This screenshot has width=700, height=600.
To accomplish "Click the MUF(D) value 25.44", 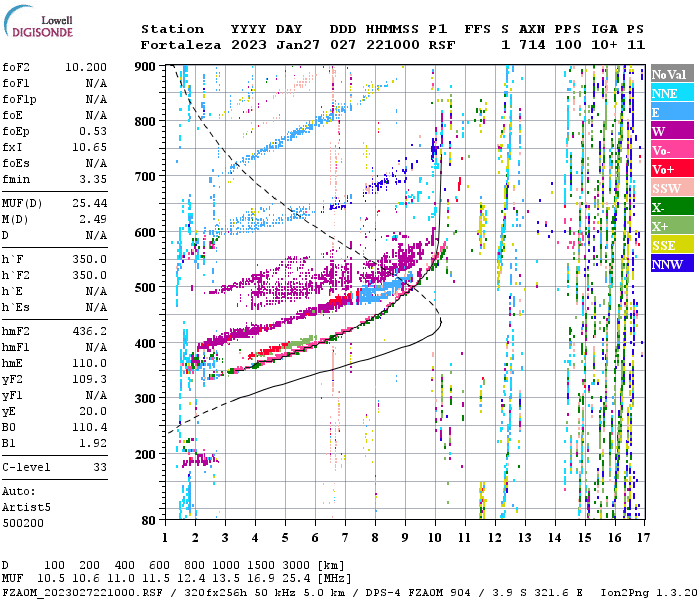I will [x=89, y=203].
